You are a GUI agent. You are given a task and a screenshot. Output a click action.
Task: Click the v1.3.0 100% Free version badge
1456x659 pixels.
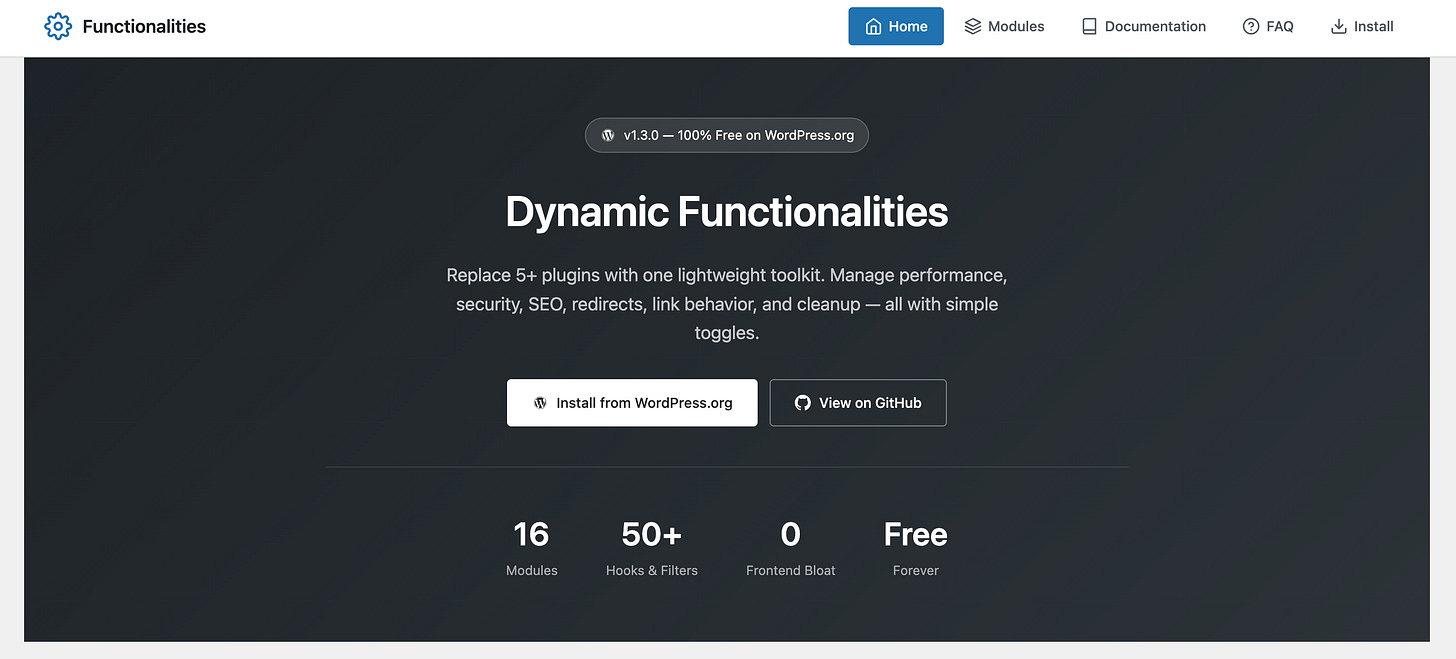[727, 135]
